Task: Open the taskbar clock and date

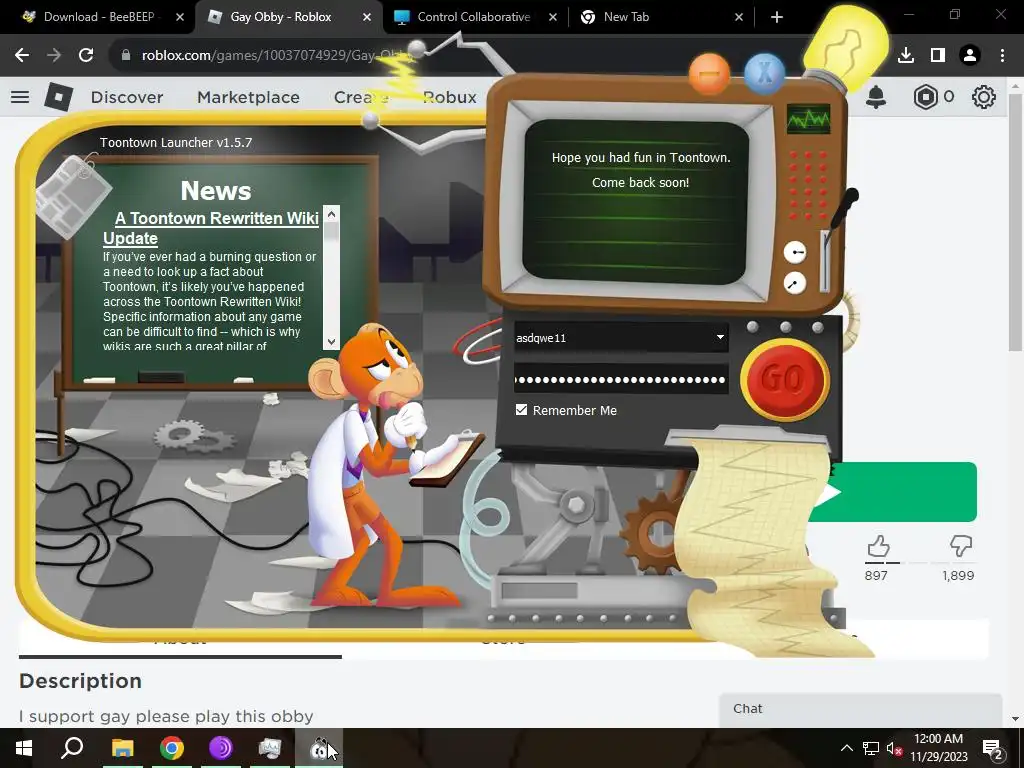Action: pyautogui.click(x=938, y=748)
